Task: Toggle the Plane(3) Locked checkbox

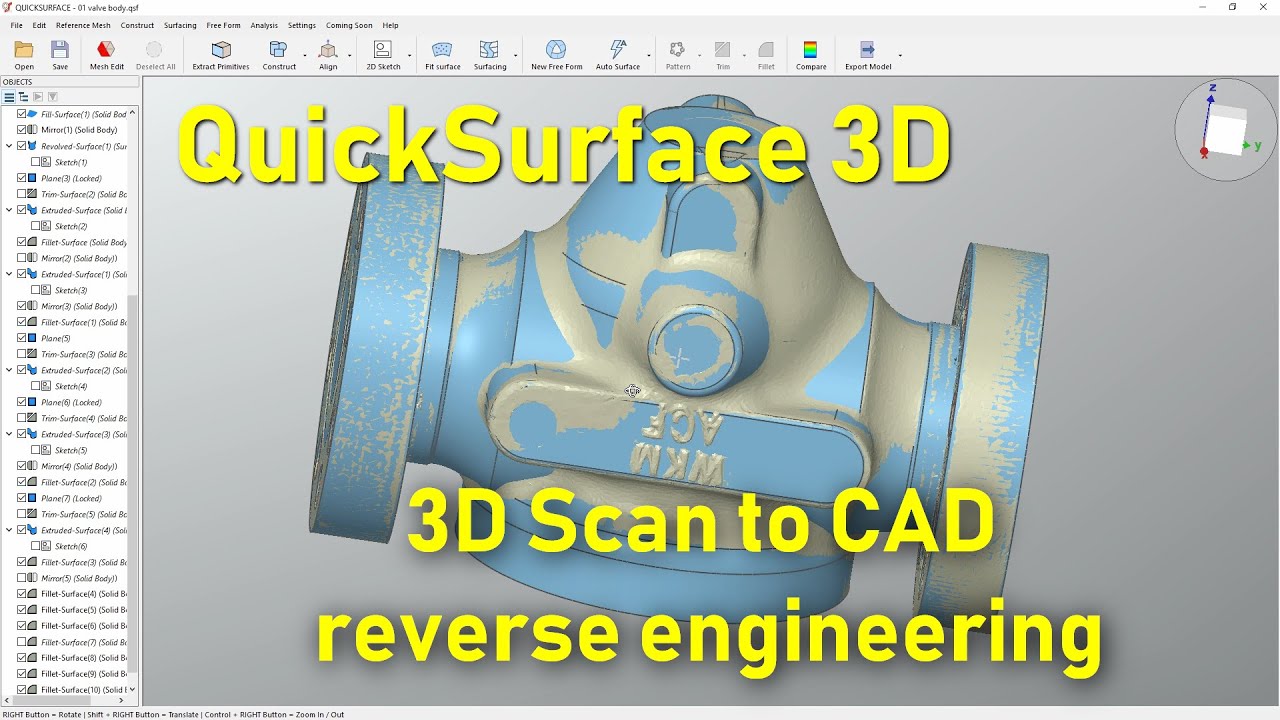Action: pos(22,178)
